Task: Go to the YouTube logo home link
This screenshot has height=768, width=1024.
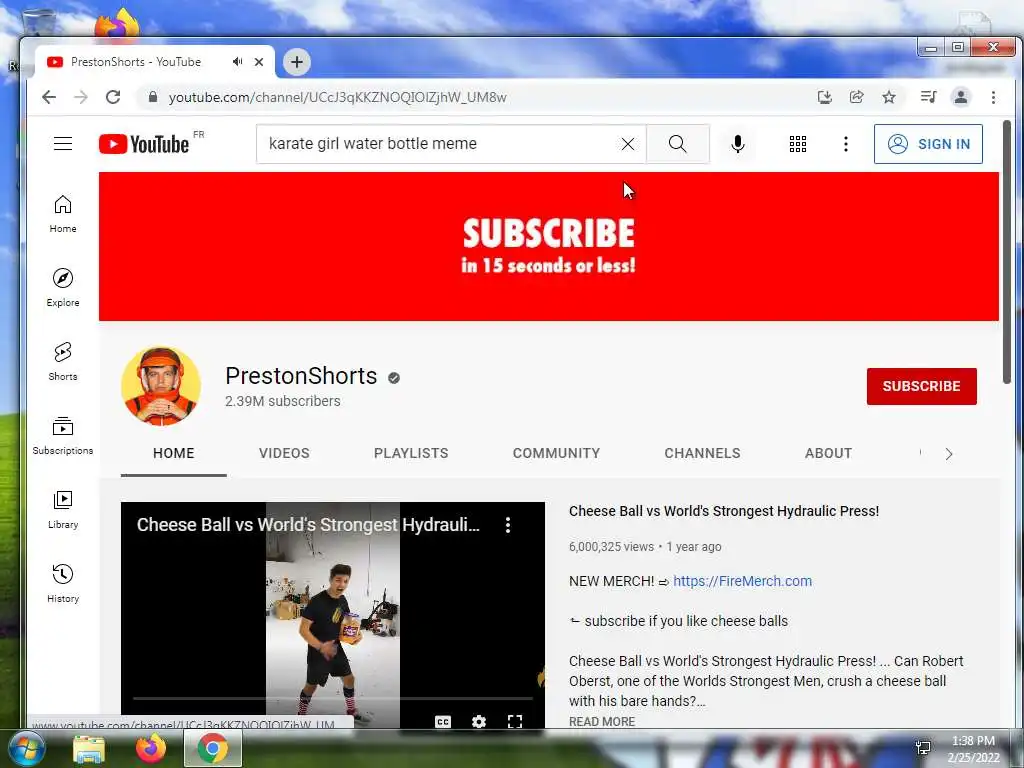Action: [144, 144]
